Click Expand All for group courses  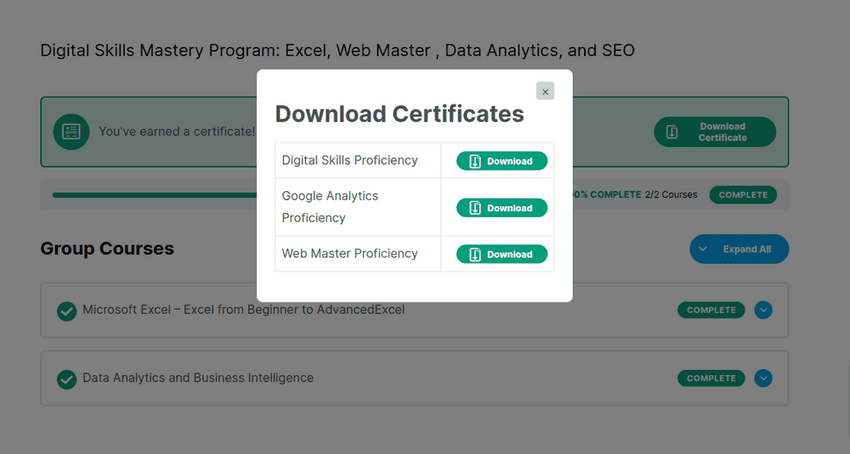(x=739, y=249)
